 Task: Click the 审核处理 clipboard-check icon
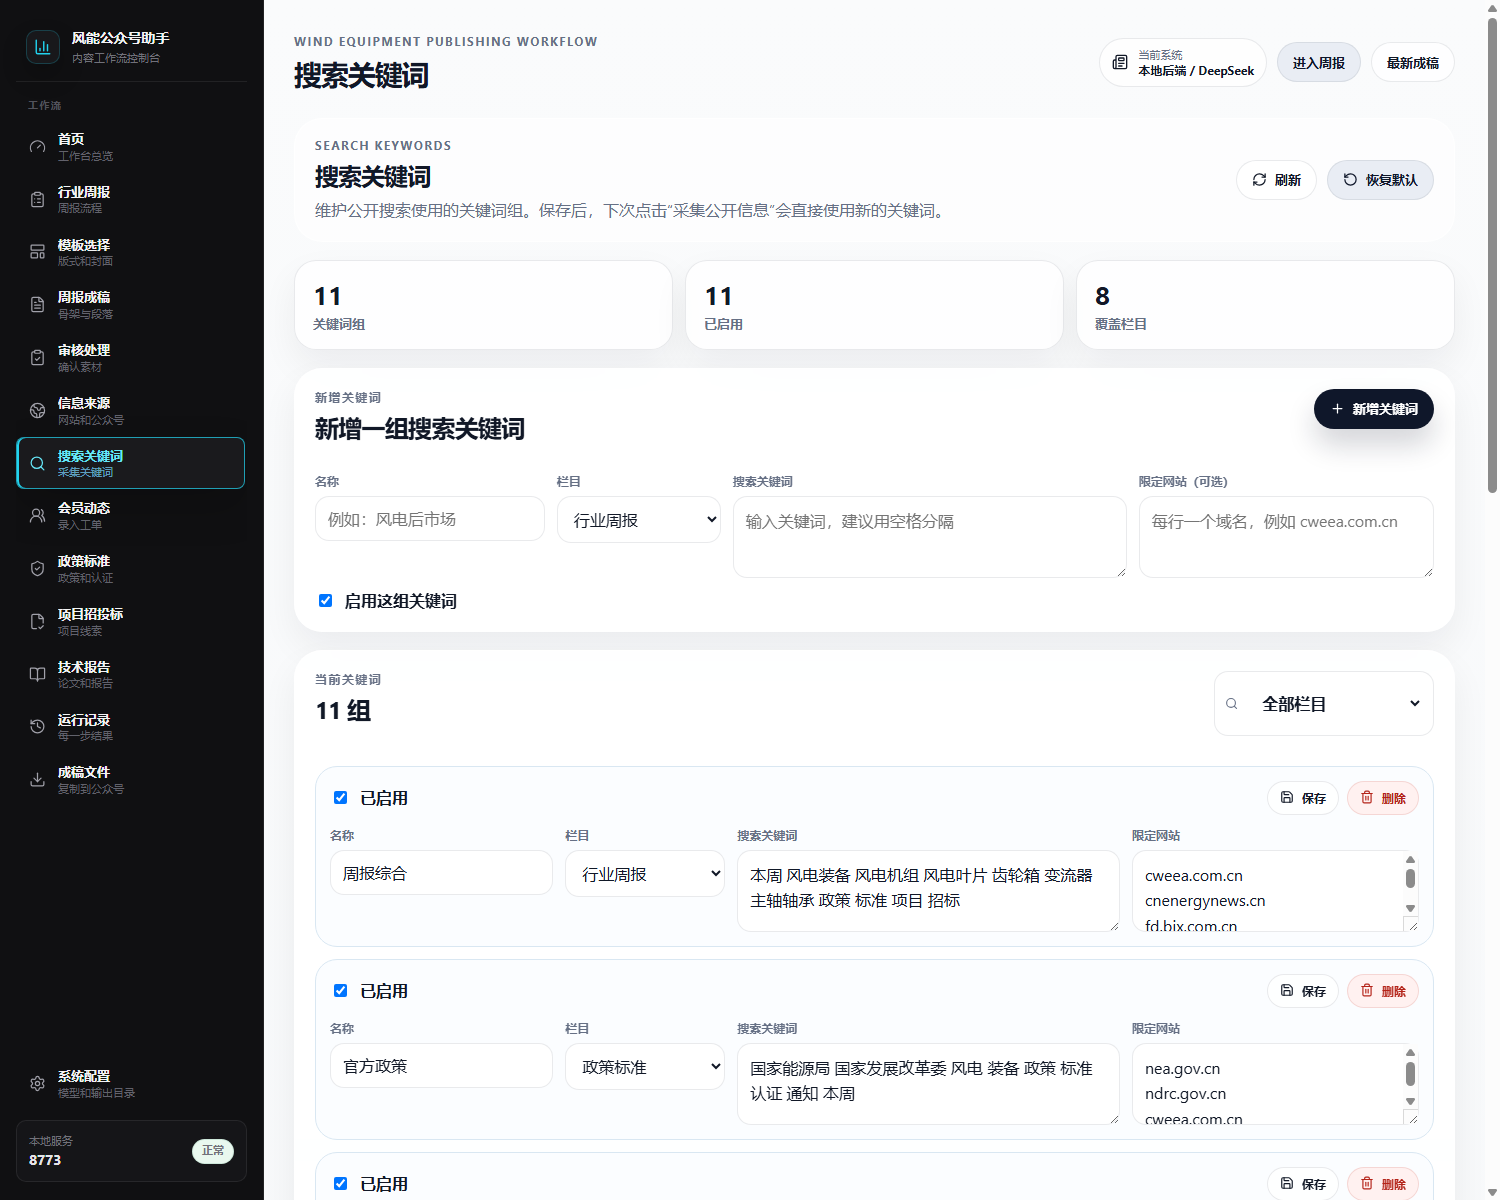(37, 358)
